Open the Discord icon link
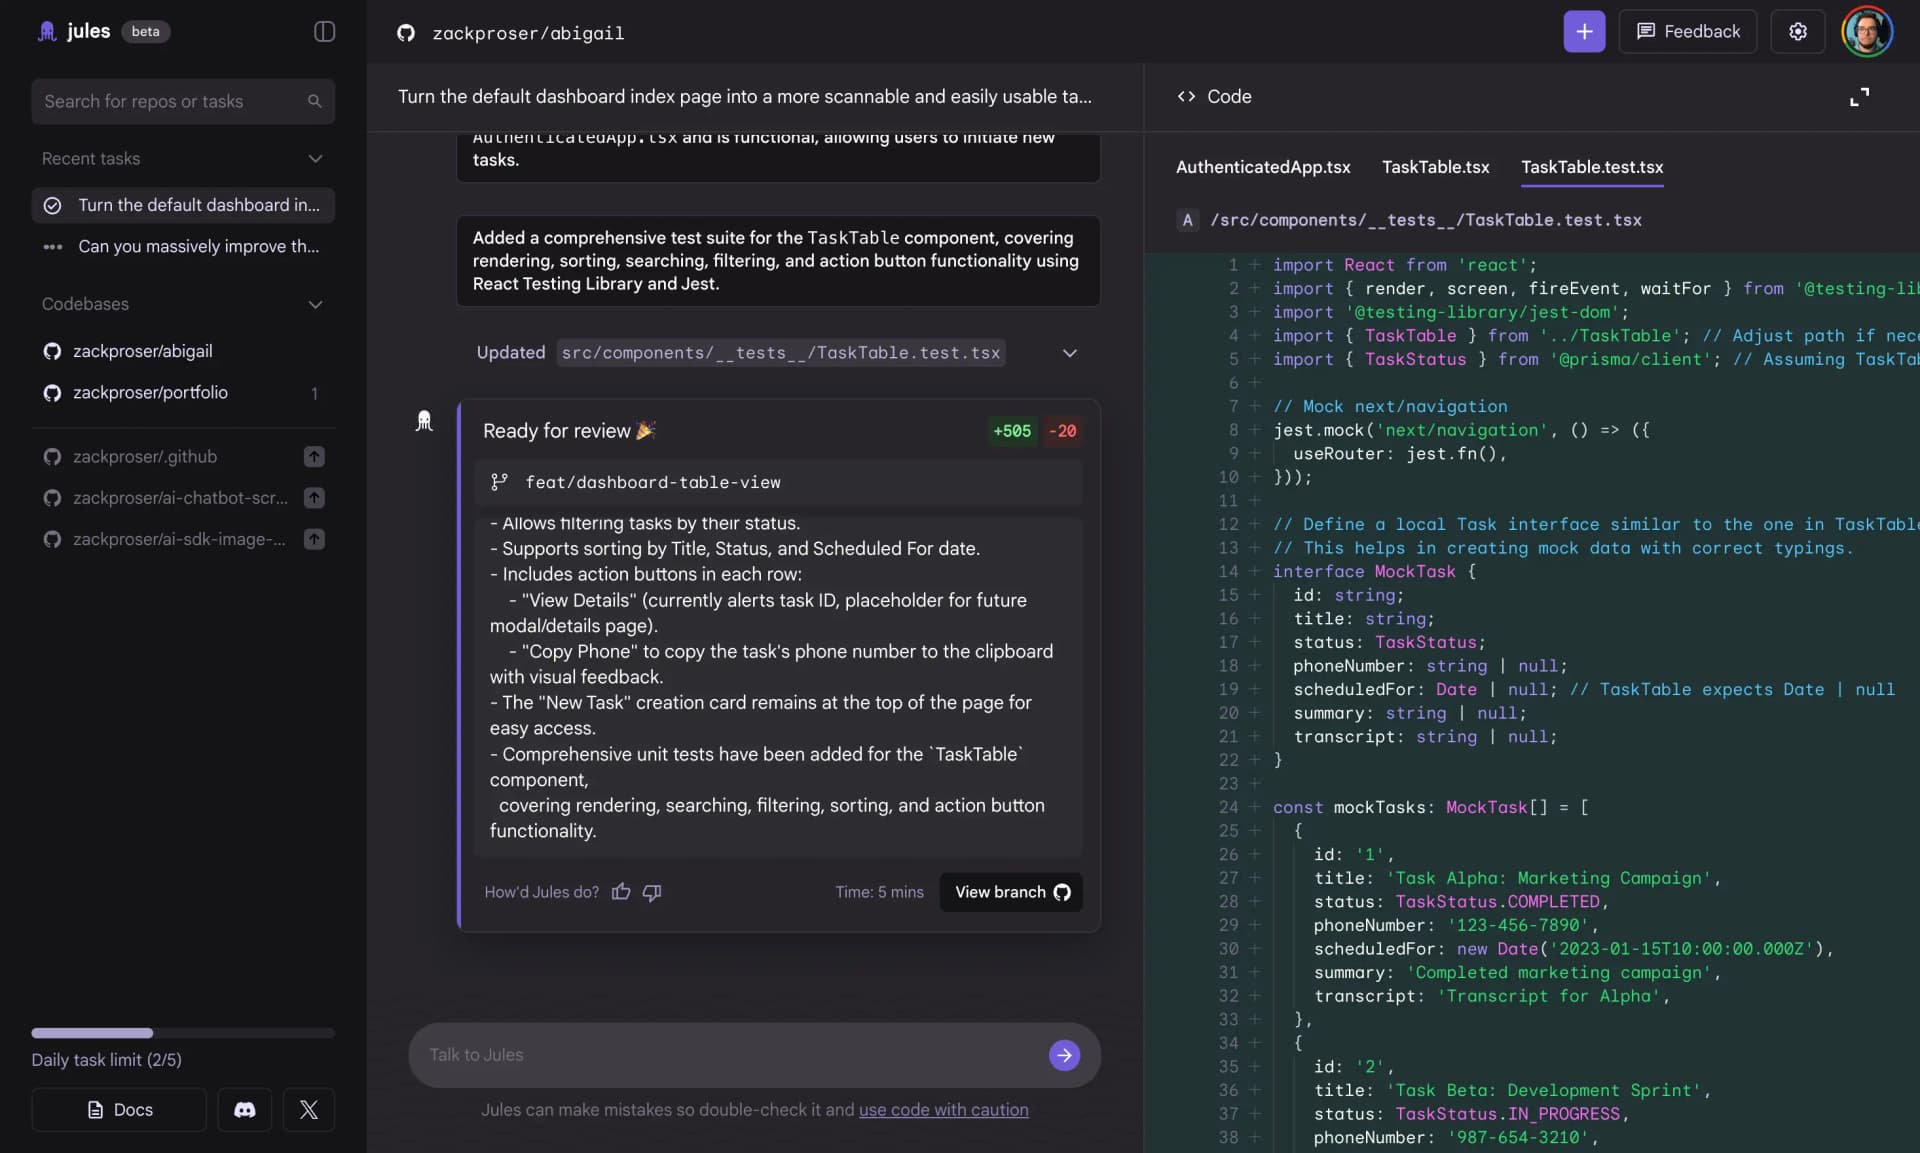The image size is (1920, 1153). pos(245,1109)
